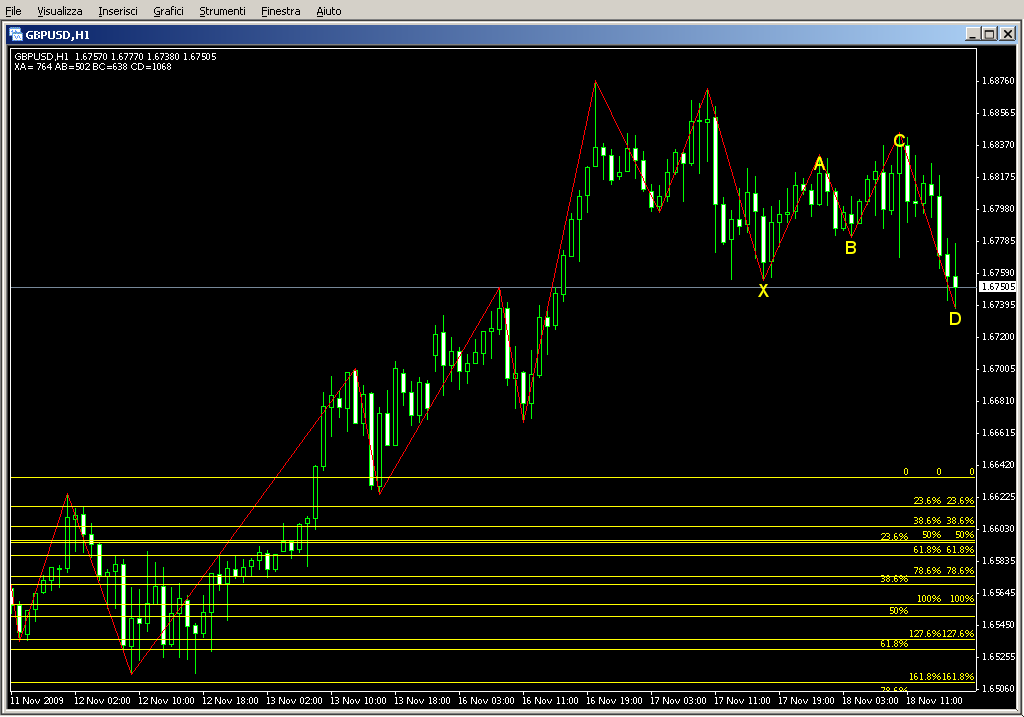Click the 18 Nov 11:00 time label
Viewport: 1024px width, 717px height.
coord(934,701)
